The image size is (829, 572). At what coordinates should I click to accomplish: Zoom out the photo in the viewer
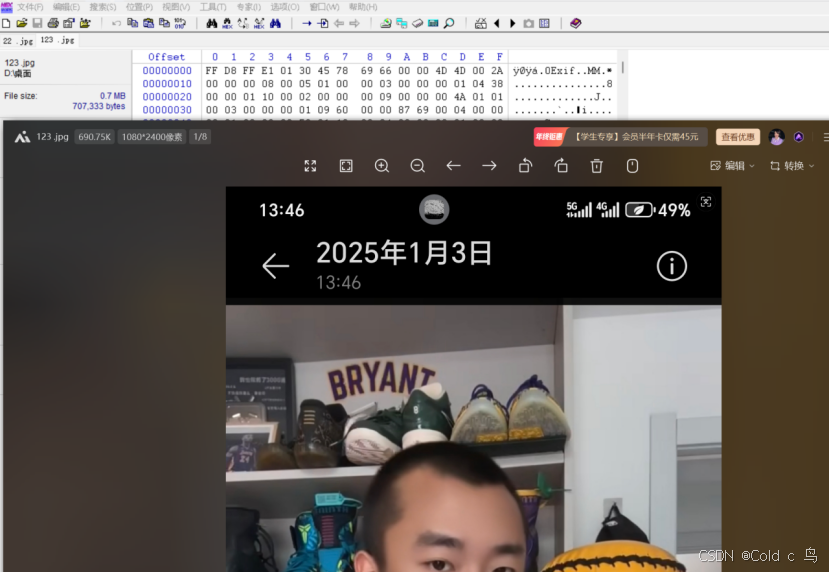coord(418,166)
